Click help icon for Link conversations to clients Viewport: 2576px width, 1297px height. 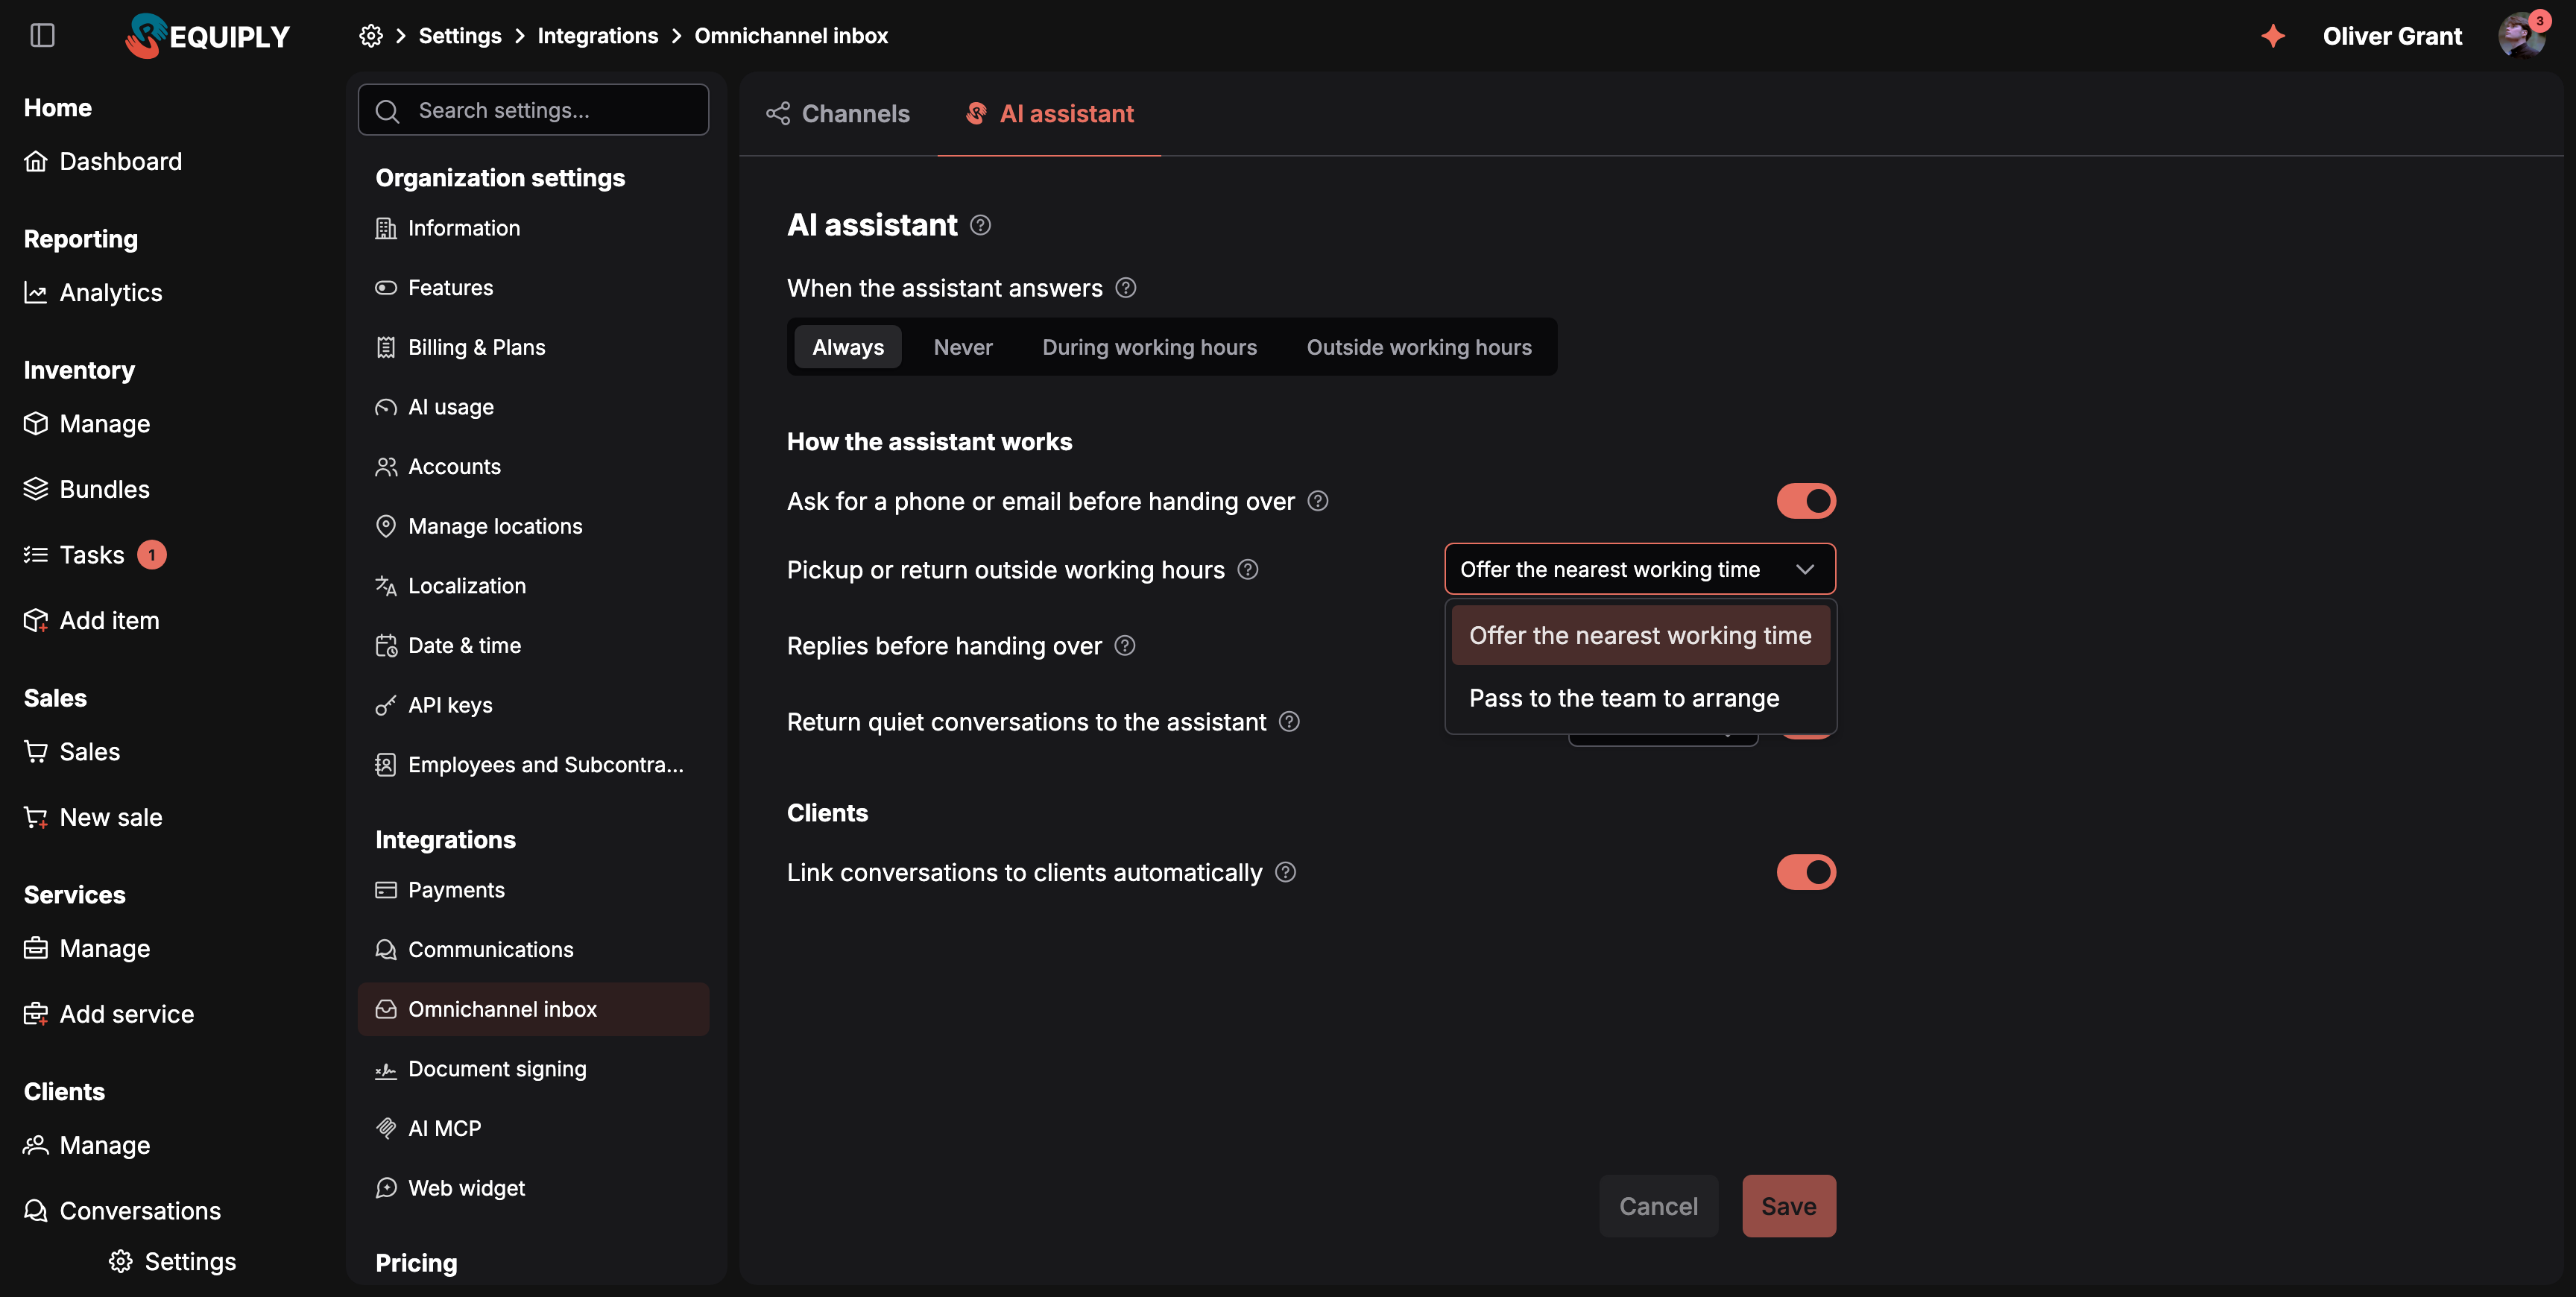coord(1286,873)
